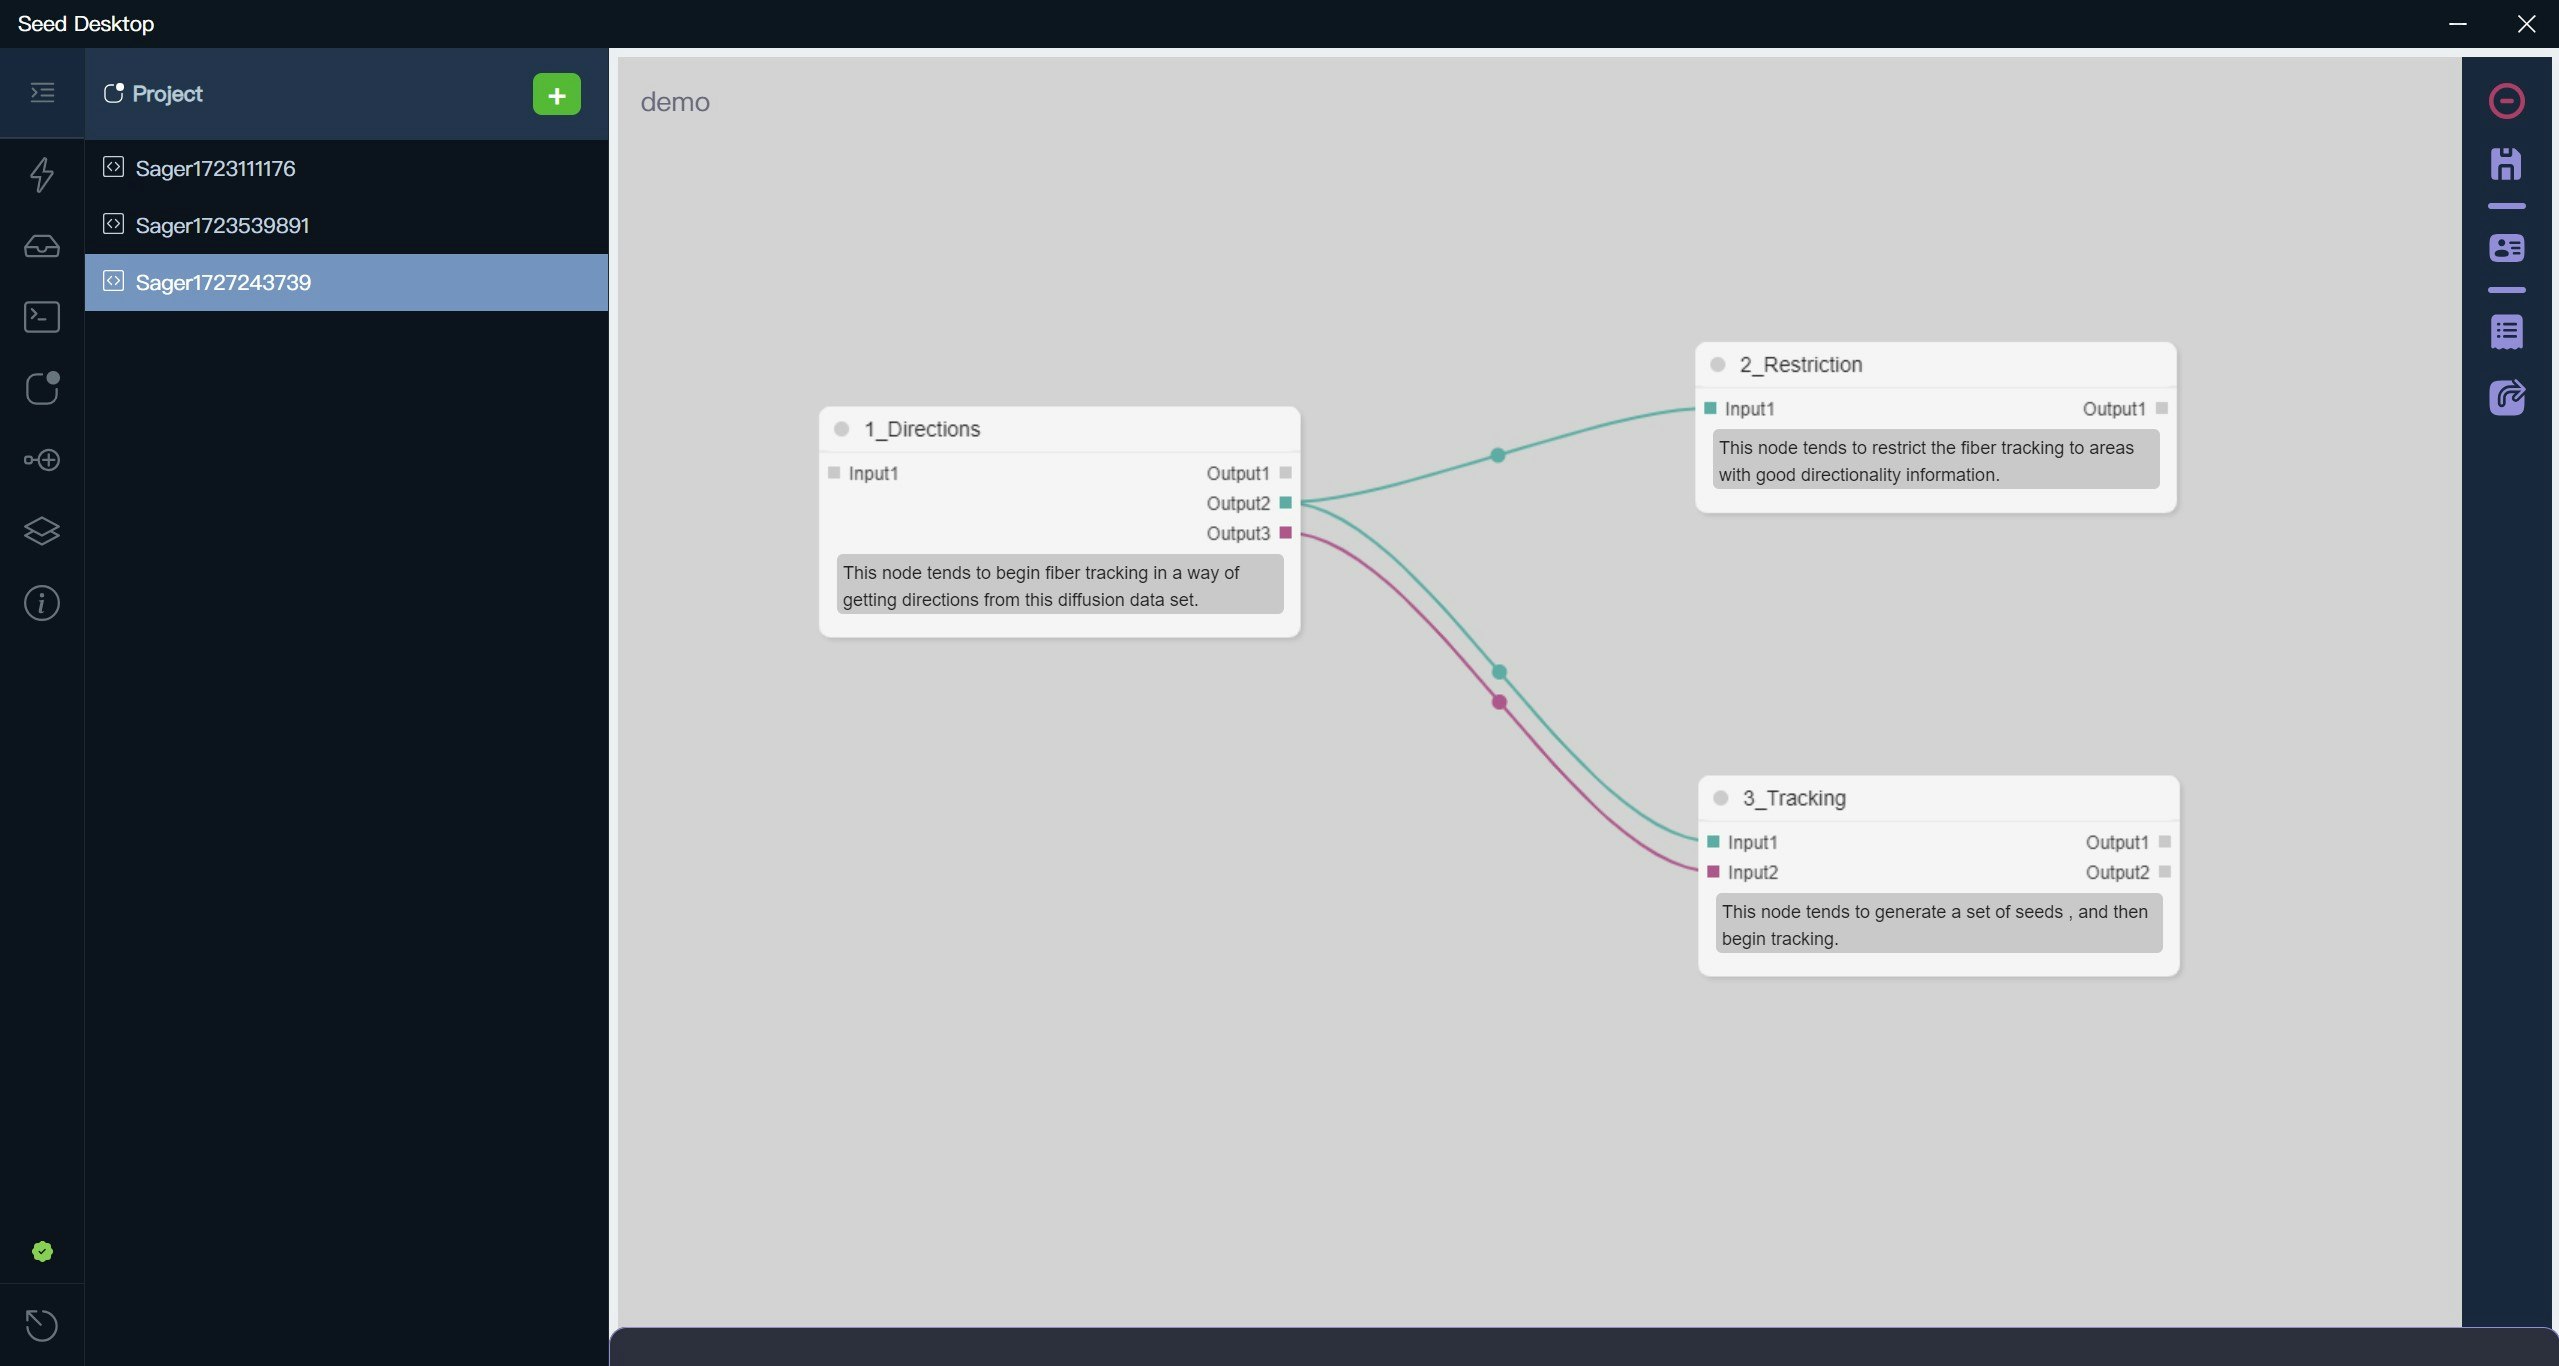The width and height of the screenshot is (2559, 1366).
Task: Click the info circle sidebar icon
Action: point(41,603)
